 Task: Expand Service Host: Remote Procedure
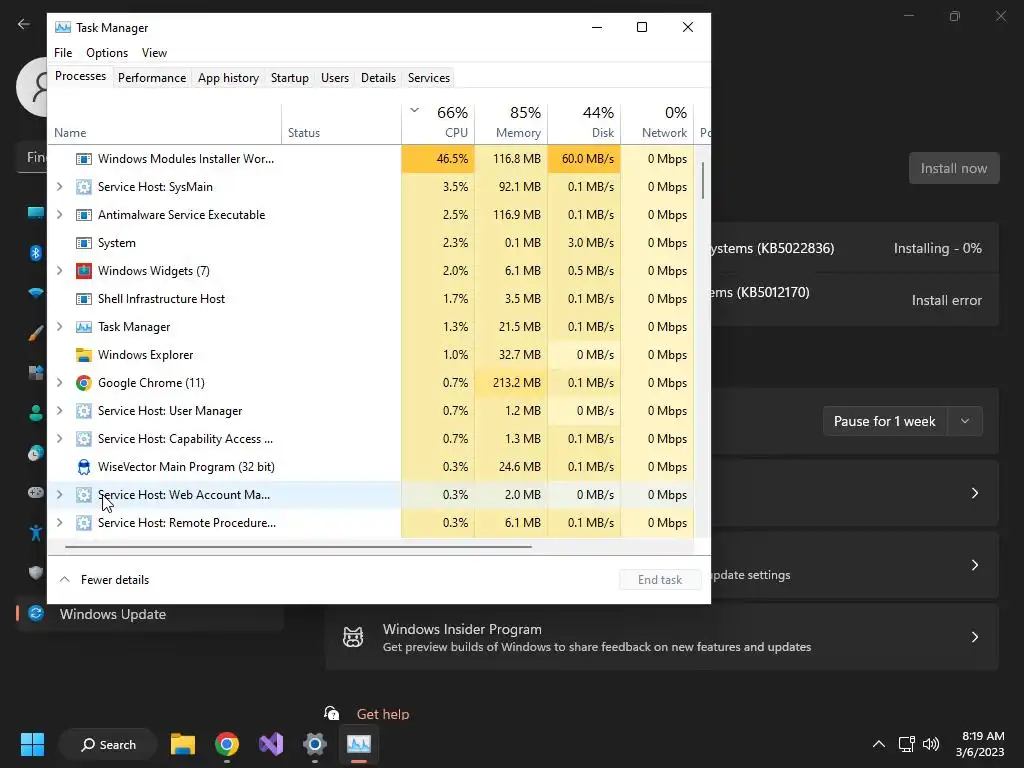click(x=59, y=523)
